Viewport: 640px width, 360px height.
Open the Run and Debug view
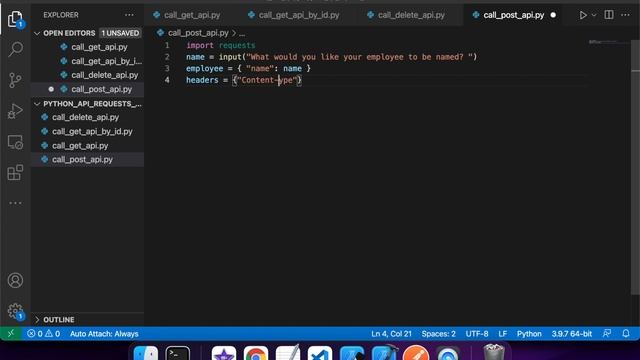(15, 111)
